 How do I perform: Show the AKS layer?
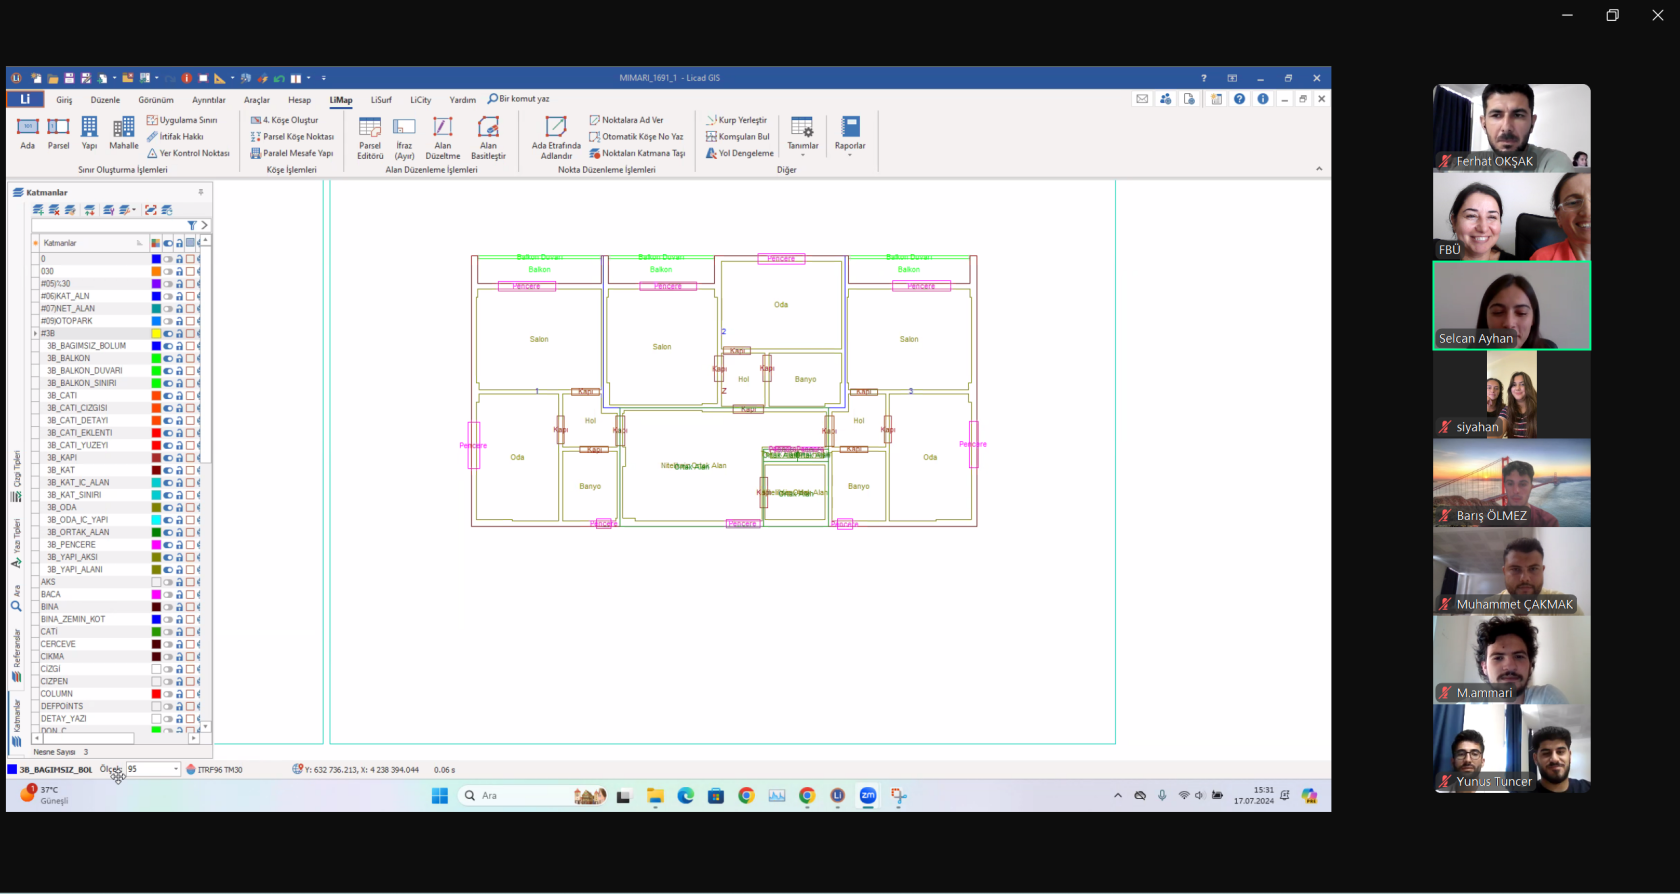pyautogui.click(x=168, y=582)
